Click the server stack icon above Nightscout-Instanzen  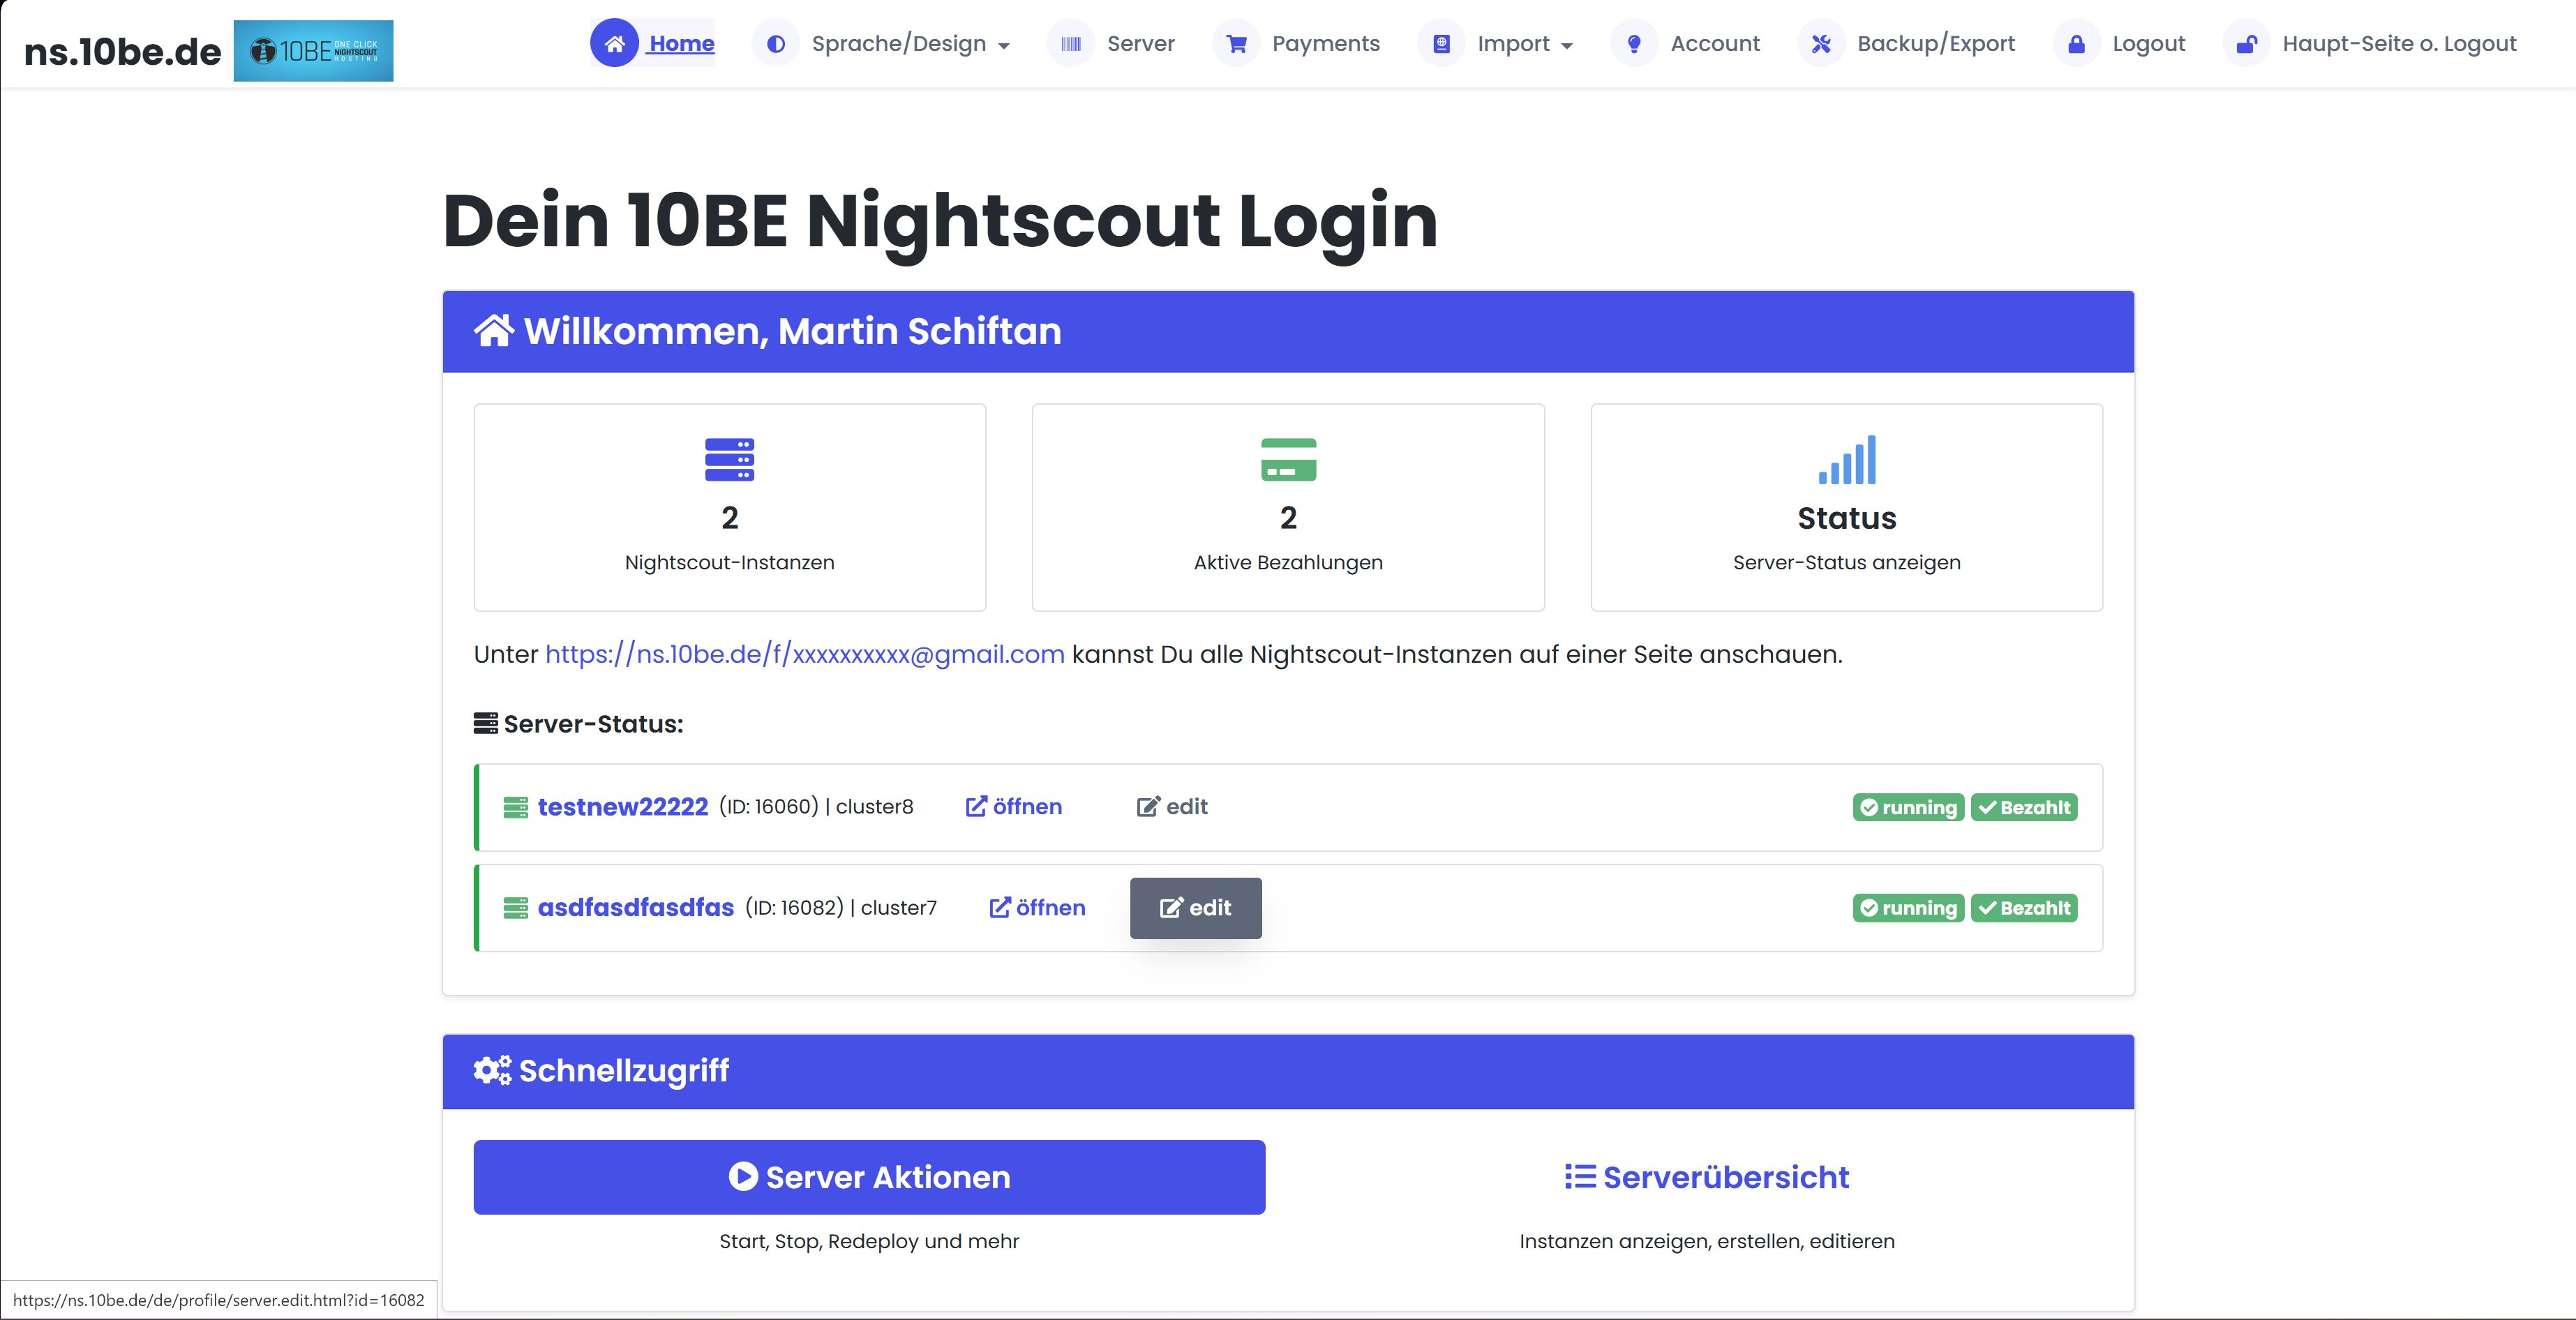729,460
